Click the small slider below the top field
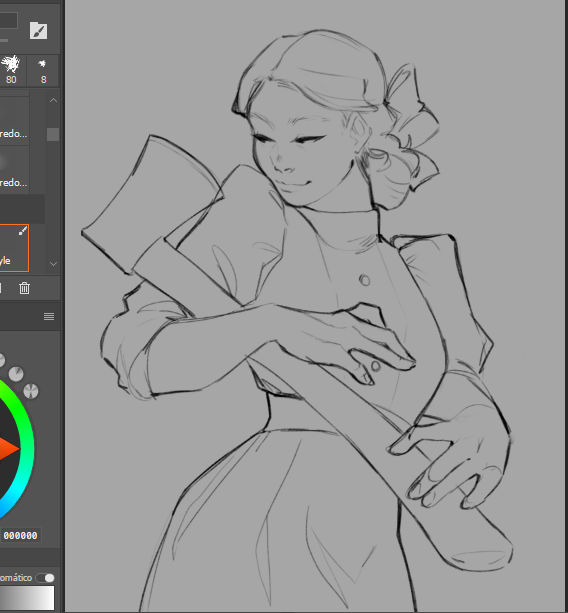 (4, 40)
